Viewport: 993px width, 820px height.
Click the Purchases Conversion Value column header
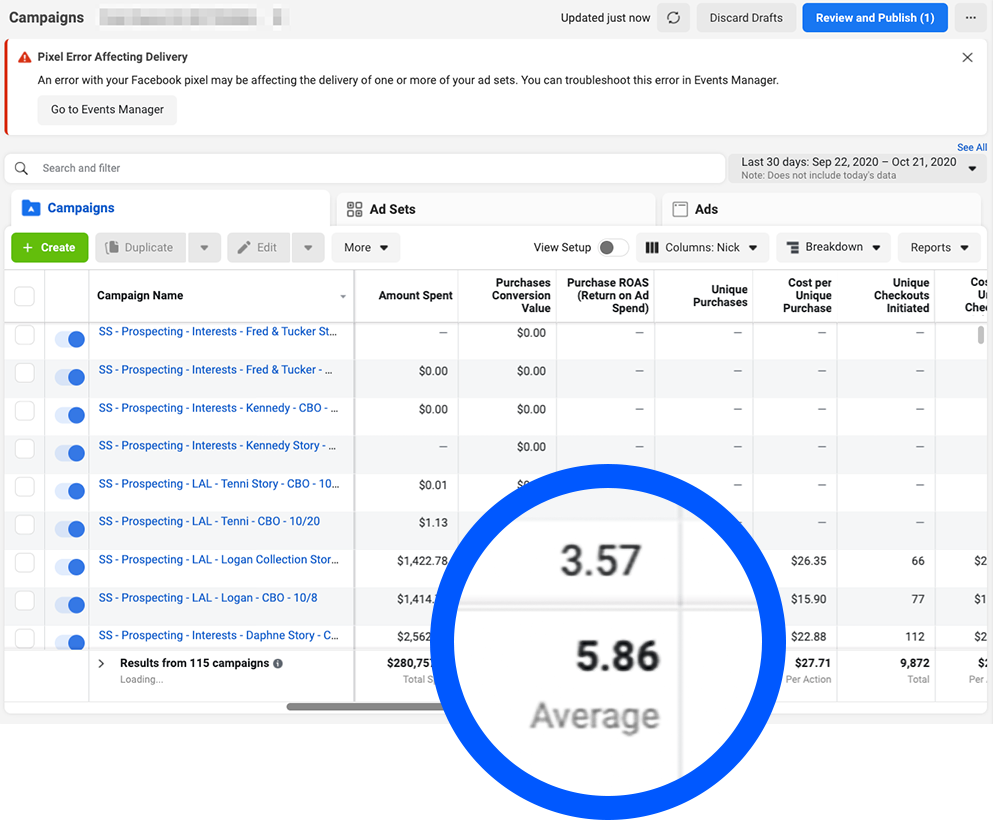[521, 296]
